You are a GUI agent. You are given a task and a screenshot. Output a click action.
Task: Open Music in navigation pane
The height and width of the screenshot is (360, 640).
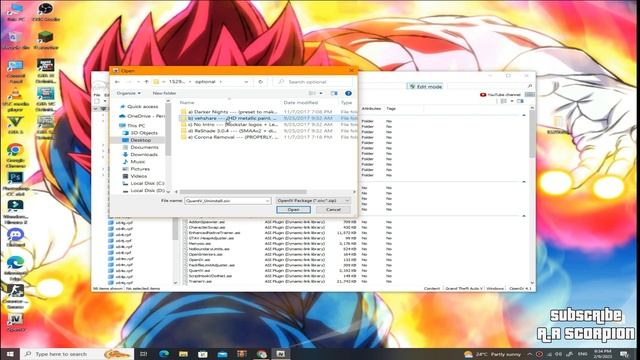138,162
